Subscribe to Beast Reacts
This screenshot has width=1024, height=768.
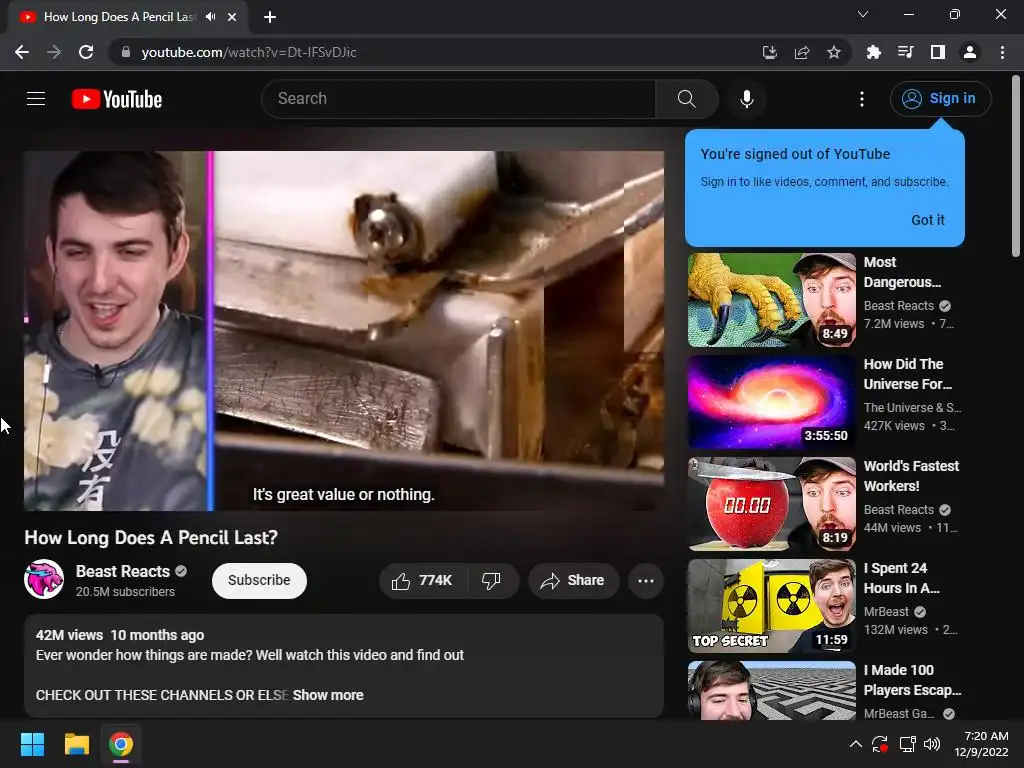pyautogui.click(x=259, y=581)
